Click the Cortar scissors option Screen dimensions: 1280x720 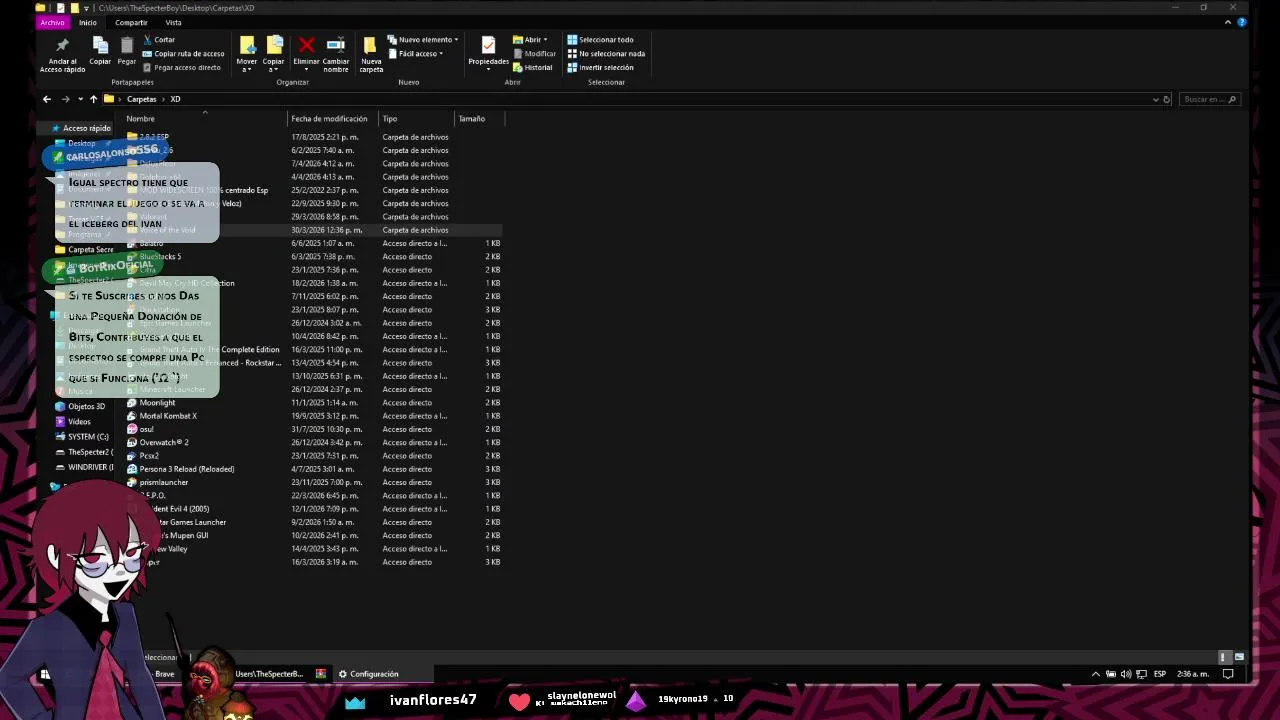click(158, 40)
